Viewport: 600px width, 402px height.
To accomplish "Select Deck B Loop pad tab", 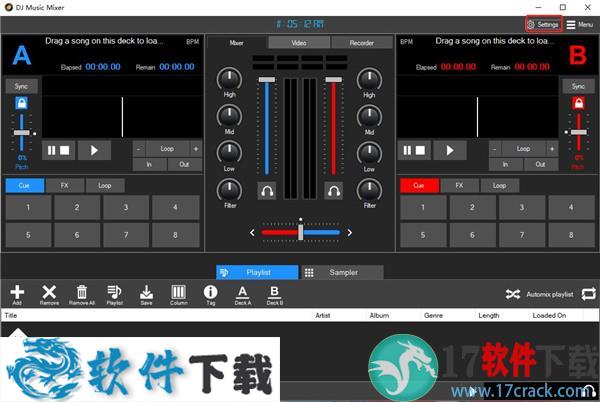I will pyautogui.click(x=500, y=186).
